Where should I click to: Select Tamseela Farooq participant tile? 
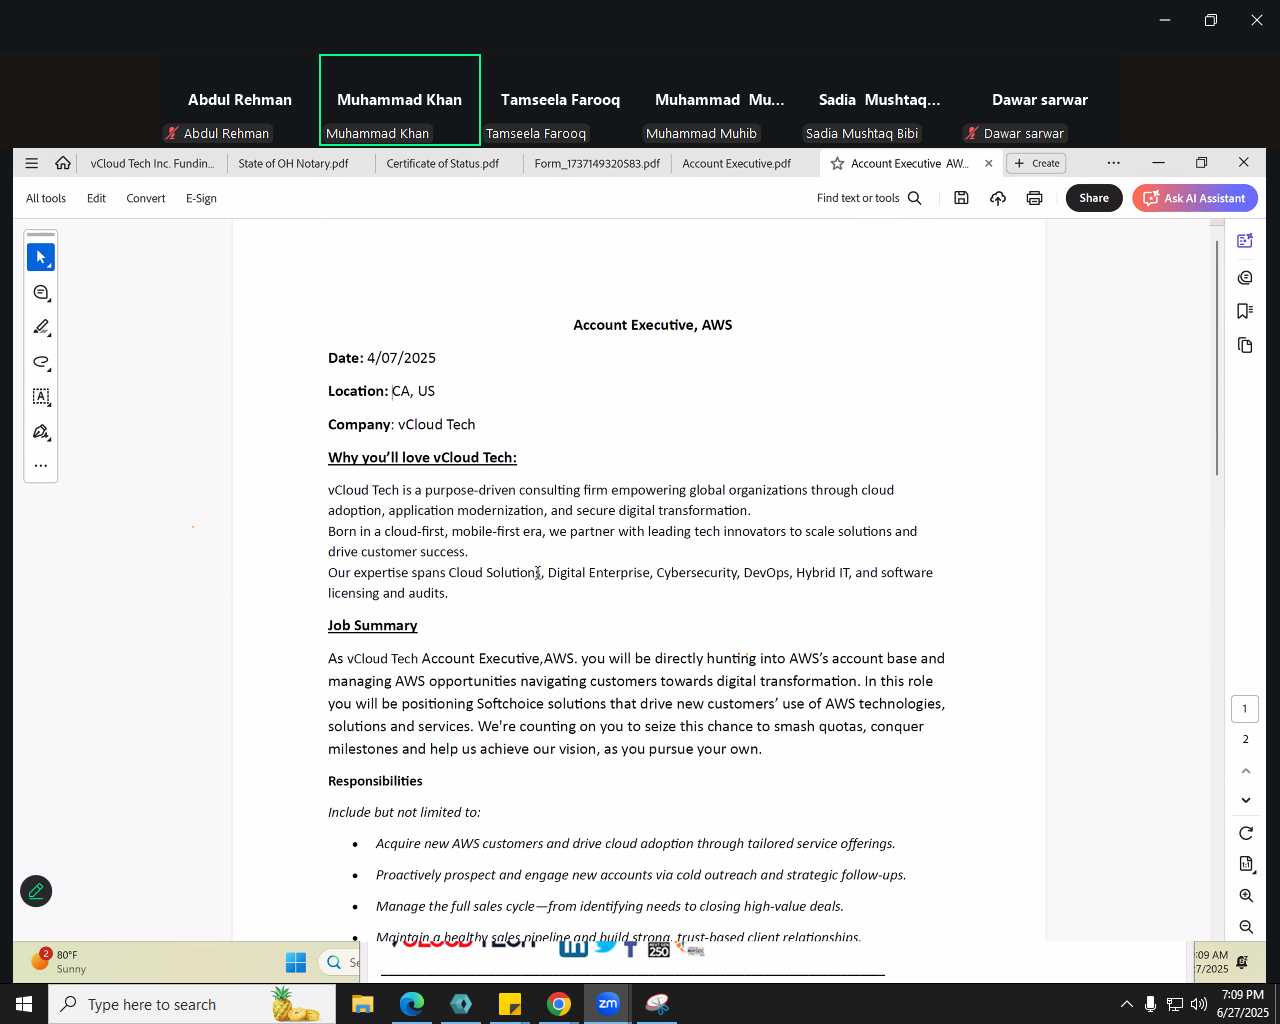(x=560, y=100)
